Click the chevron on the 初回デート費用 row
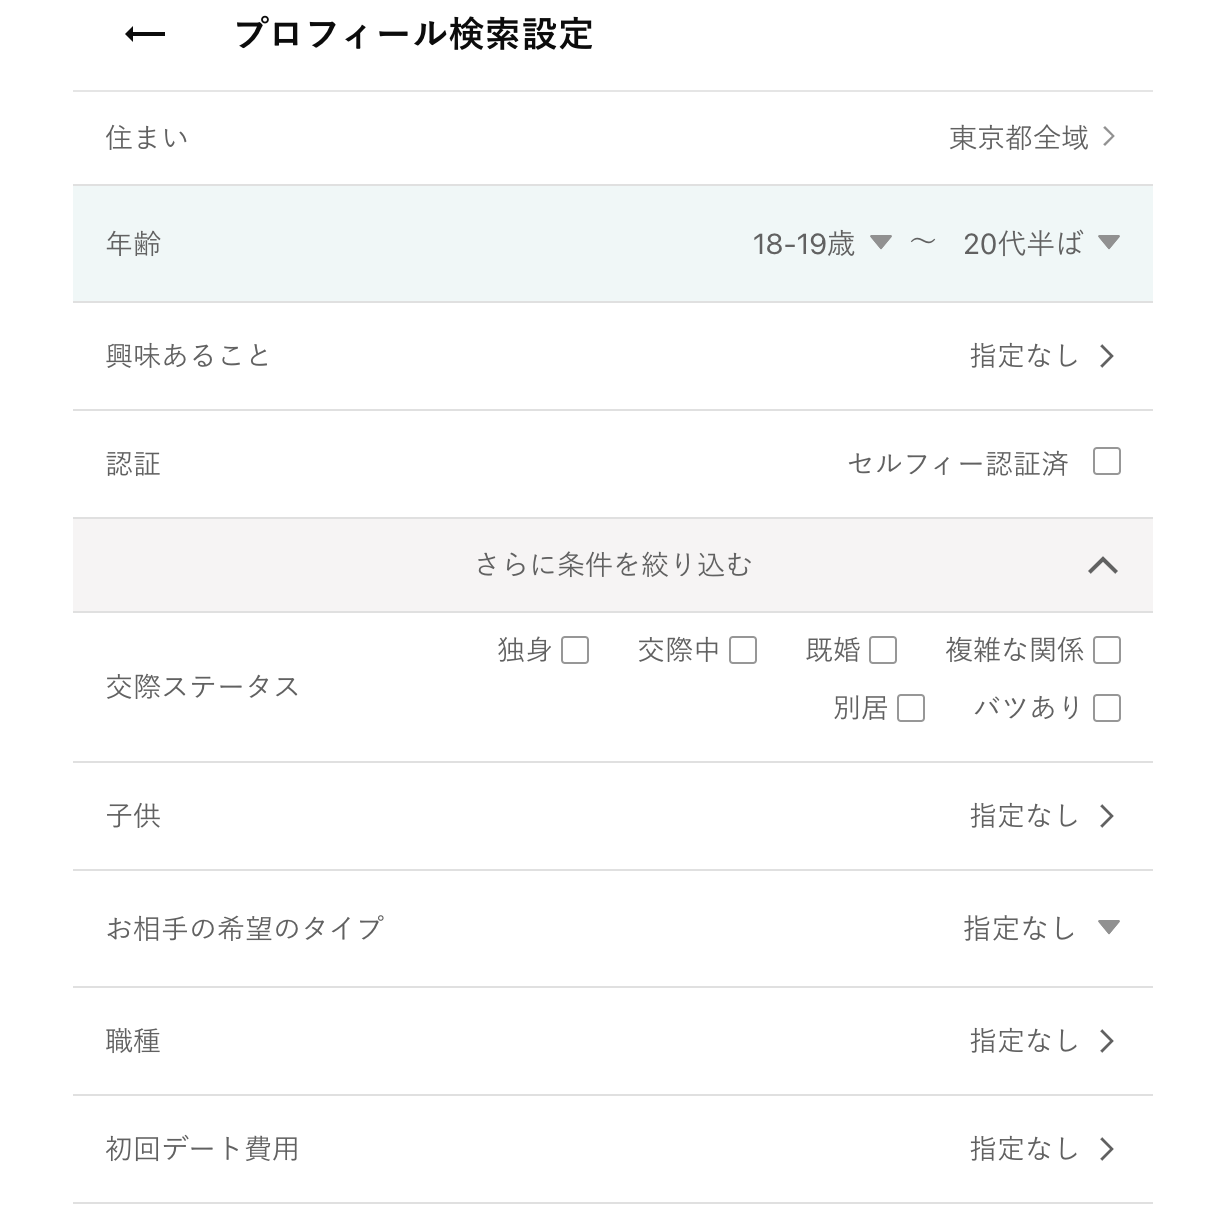The image size is (1216, 1214). (x=1108, y=1149)
